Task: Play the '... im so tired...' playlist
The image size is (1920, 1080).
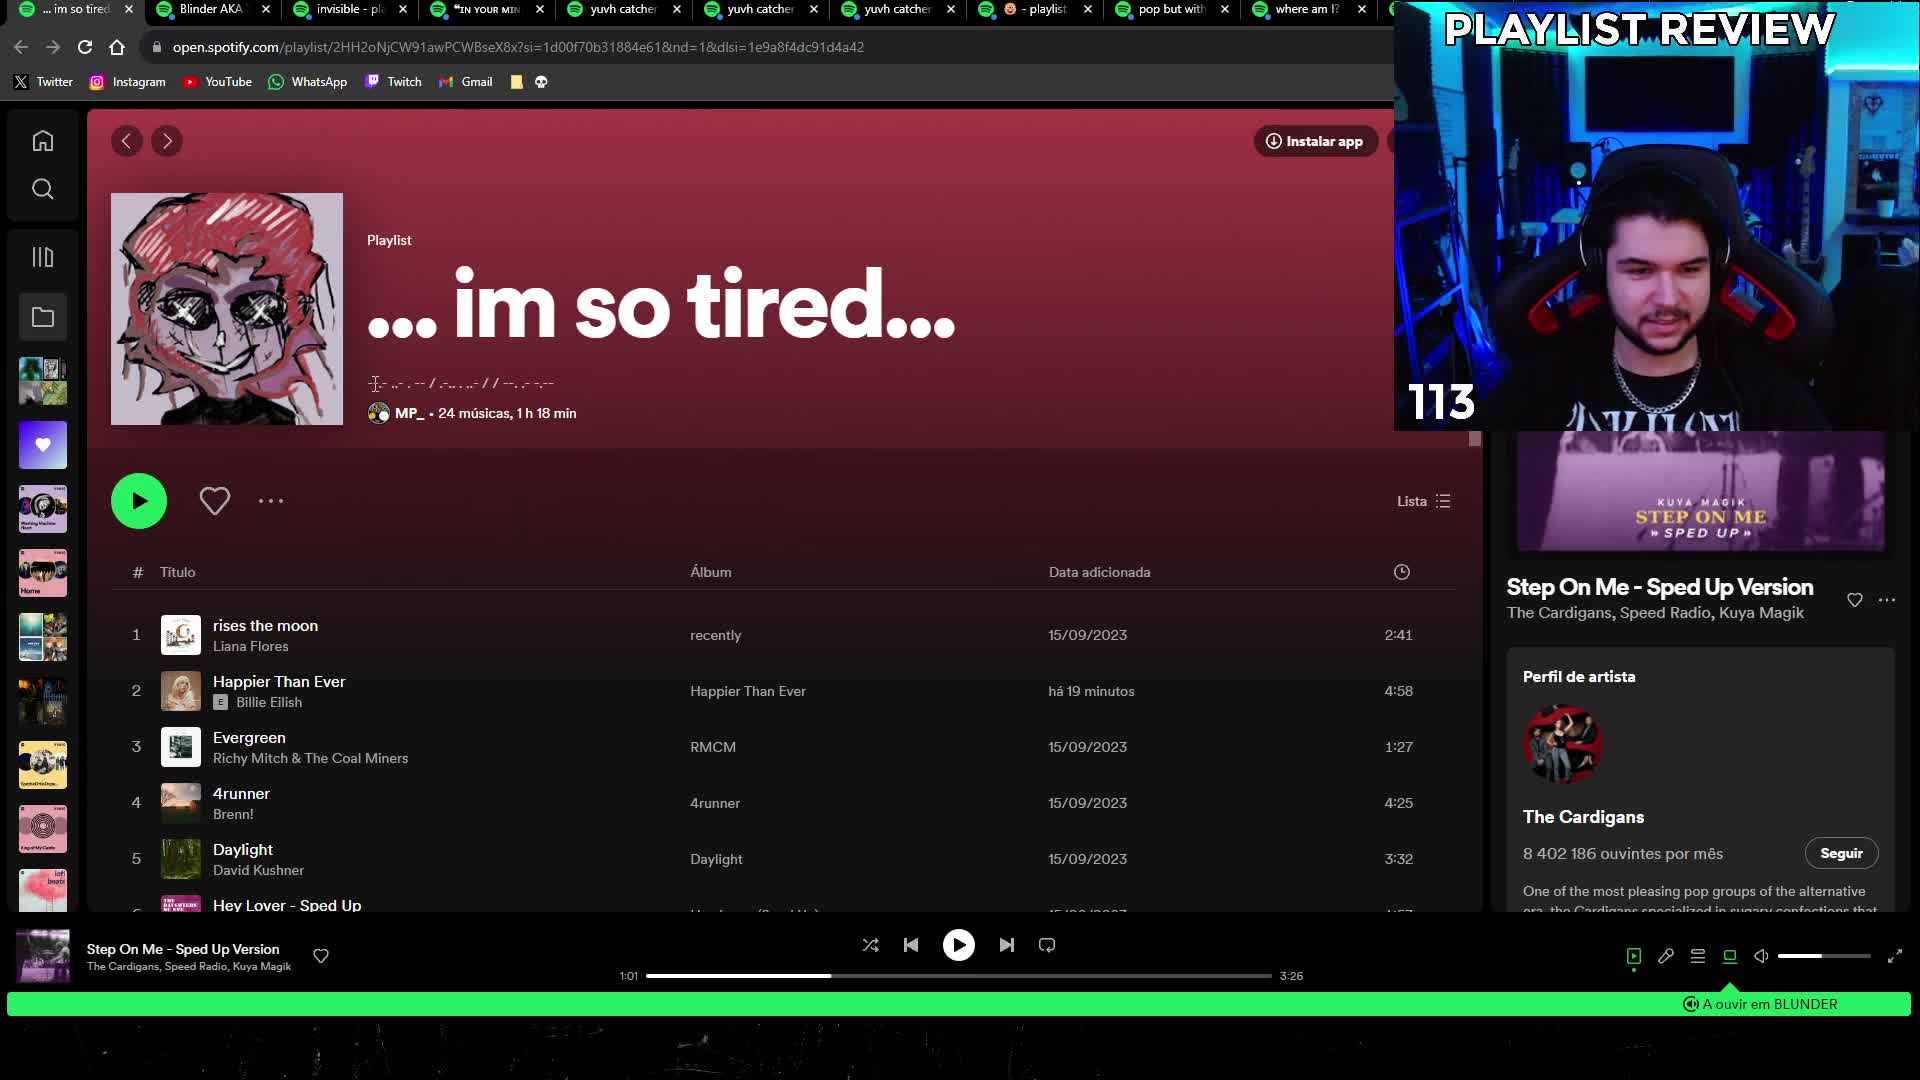Action: pos(139,501)
